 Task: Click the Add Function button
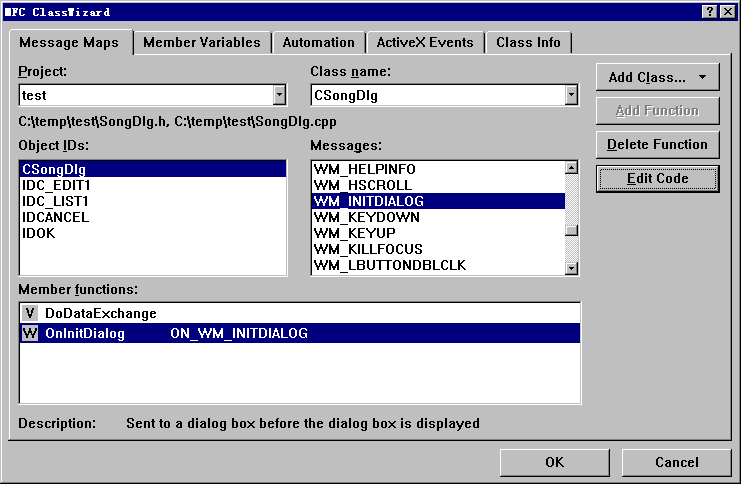(657, 111)
